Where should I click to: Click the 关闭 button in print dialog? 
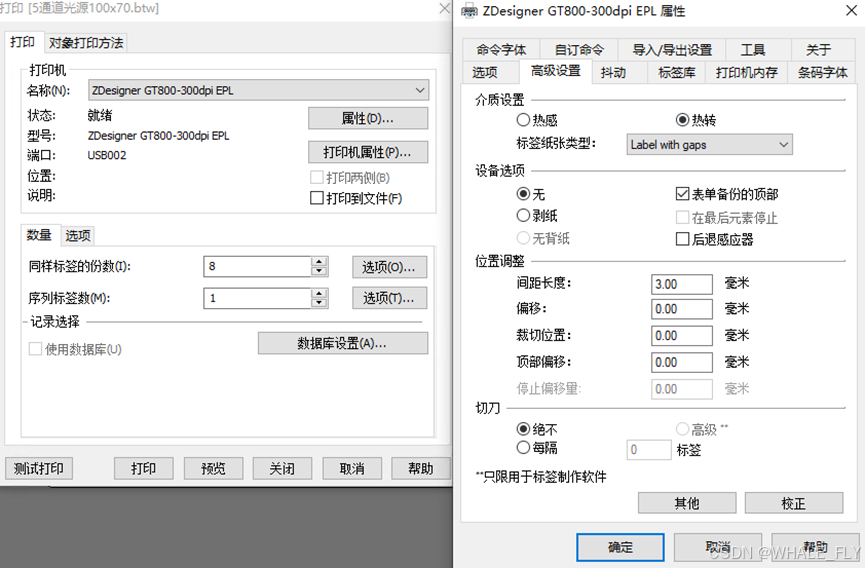point(282,469)
